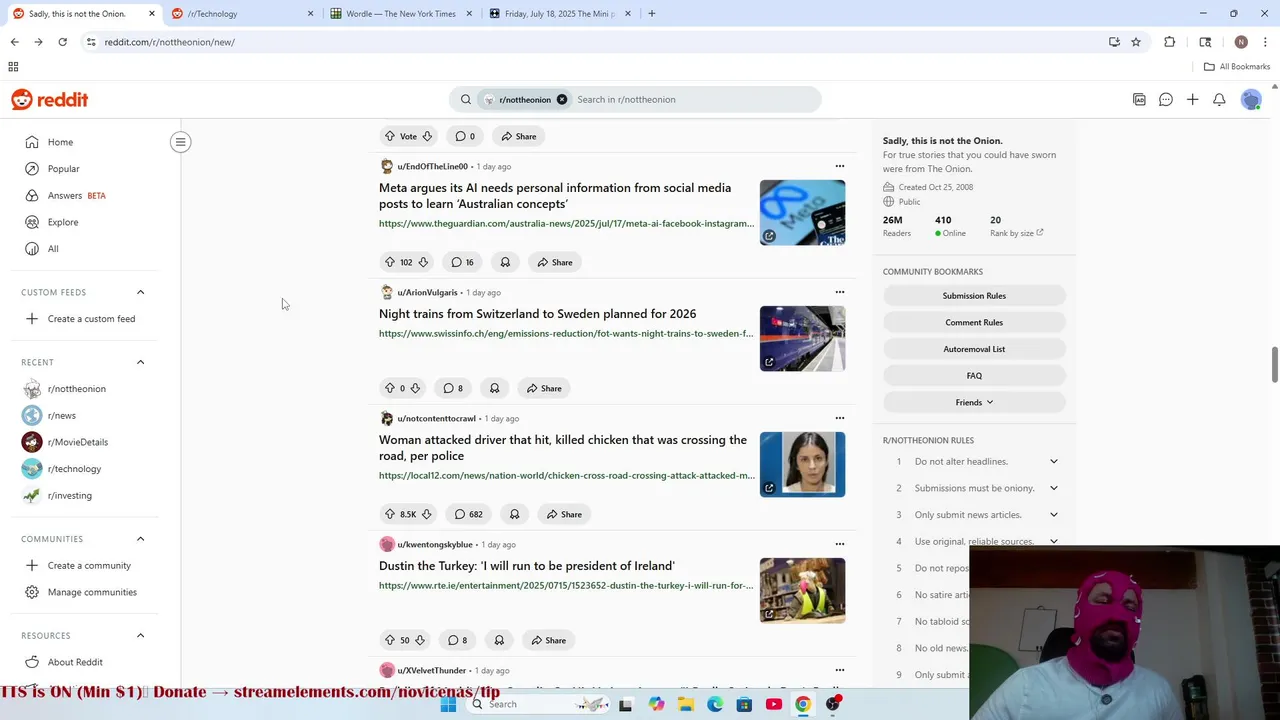1280x720 pixels.
Task: Open three-dot menu on Night trains post
Action: (x=840, y=292)
